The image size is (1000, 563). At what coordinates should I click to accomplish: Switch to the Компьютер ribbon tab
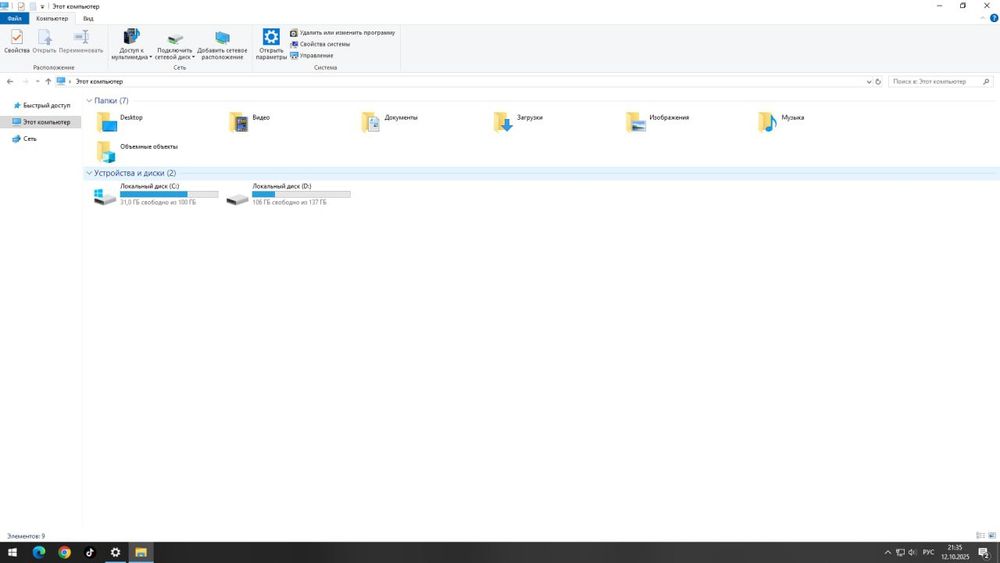point(52,18)
